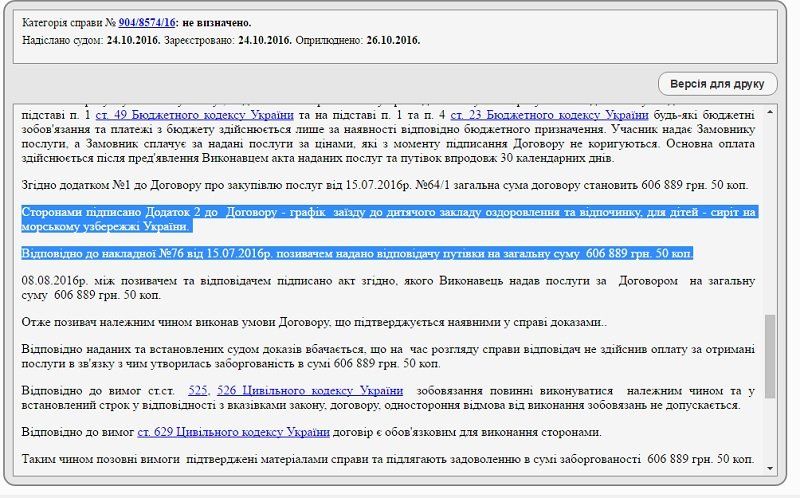Click the vertical scrollbar thumb
Image resolution: width=800 pixels, height=498 pixels.
click(769, 356)
